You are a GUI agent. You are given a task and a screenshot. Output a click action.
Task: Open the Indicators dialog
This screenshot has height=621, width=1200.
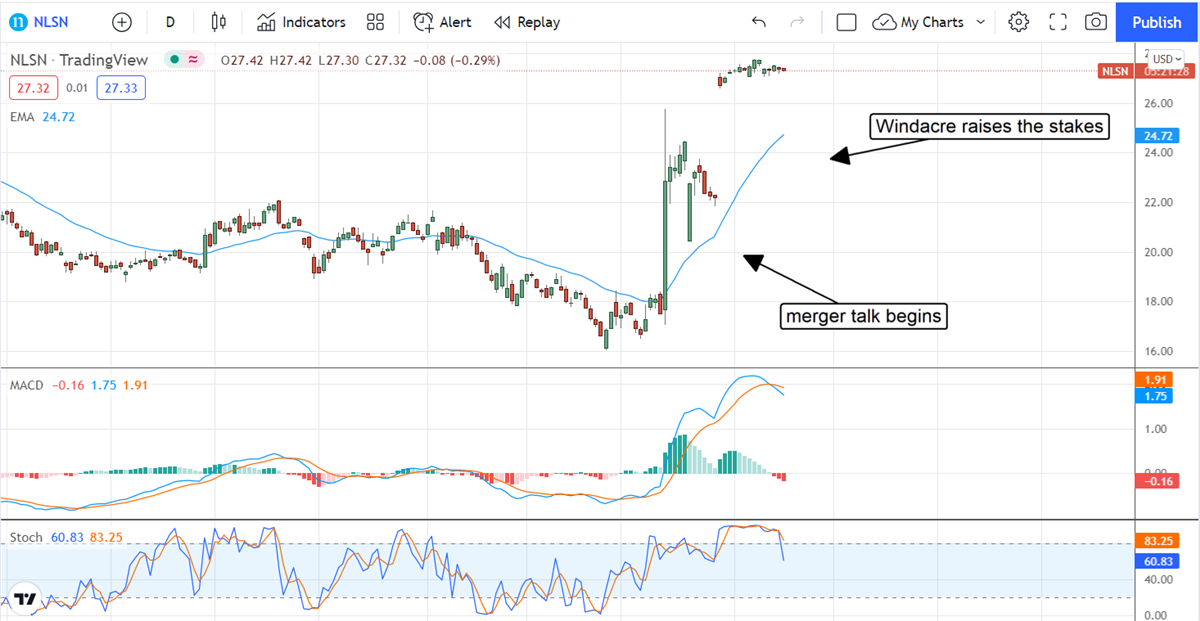coord(301,22)
